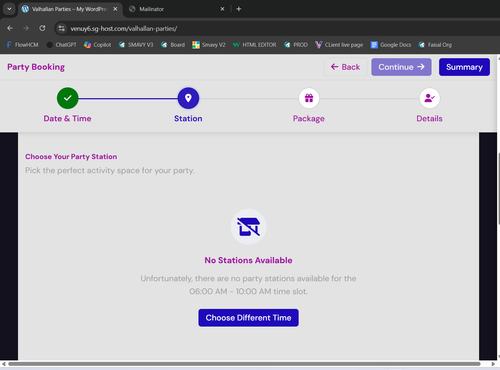
Task: Click the Party Booking title
Action: tap(36, 67)
